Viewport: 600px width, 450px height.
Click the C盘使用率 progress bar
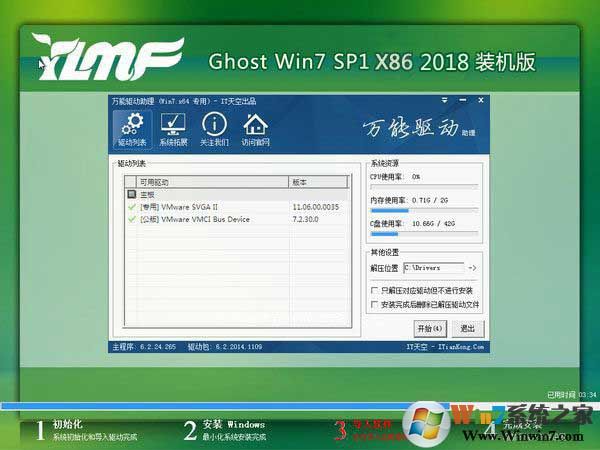424,233
